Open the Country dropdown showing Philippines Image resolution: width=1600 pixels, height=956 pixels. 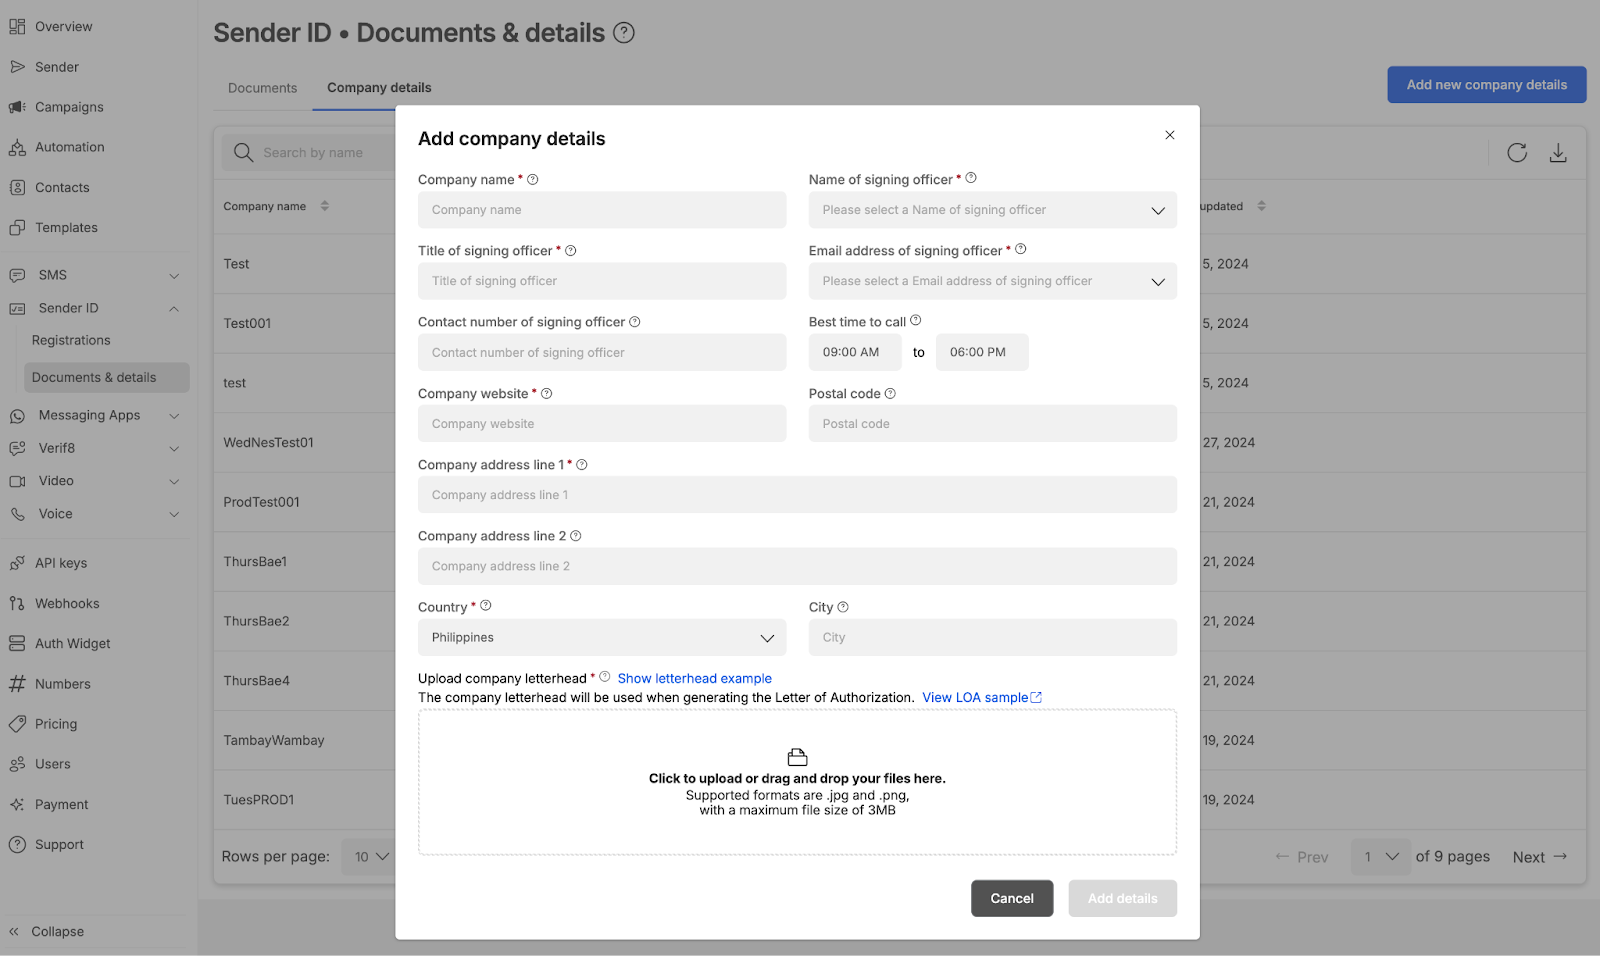(x=601, y=638)
